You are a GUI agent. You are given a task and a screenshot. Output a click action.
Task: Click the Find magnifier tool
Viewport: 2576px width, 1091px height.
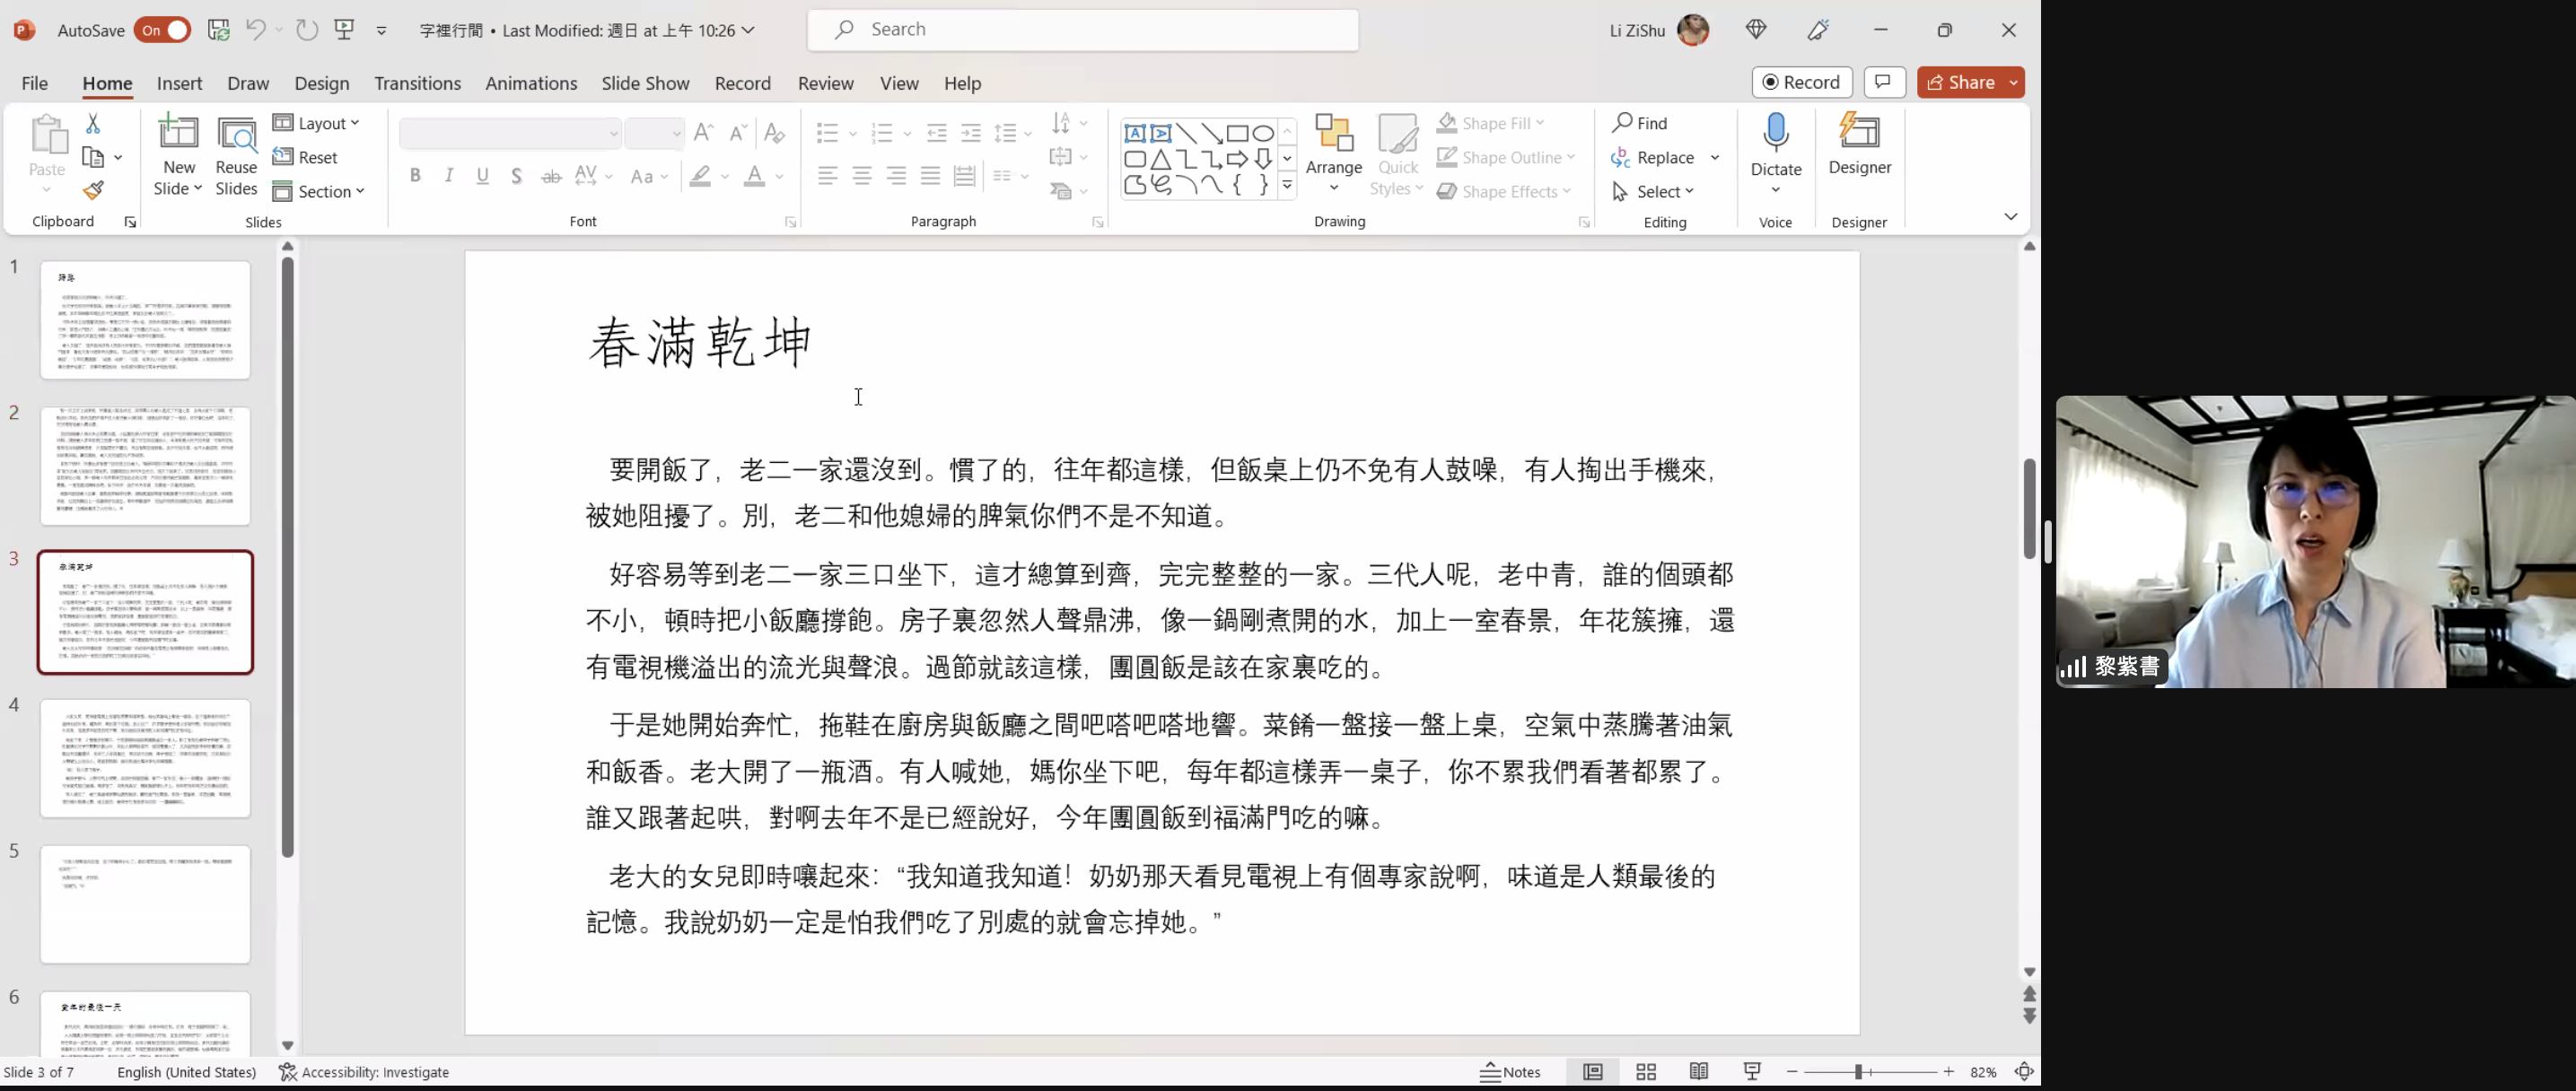(1640, 123)
